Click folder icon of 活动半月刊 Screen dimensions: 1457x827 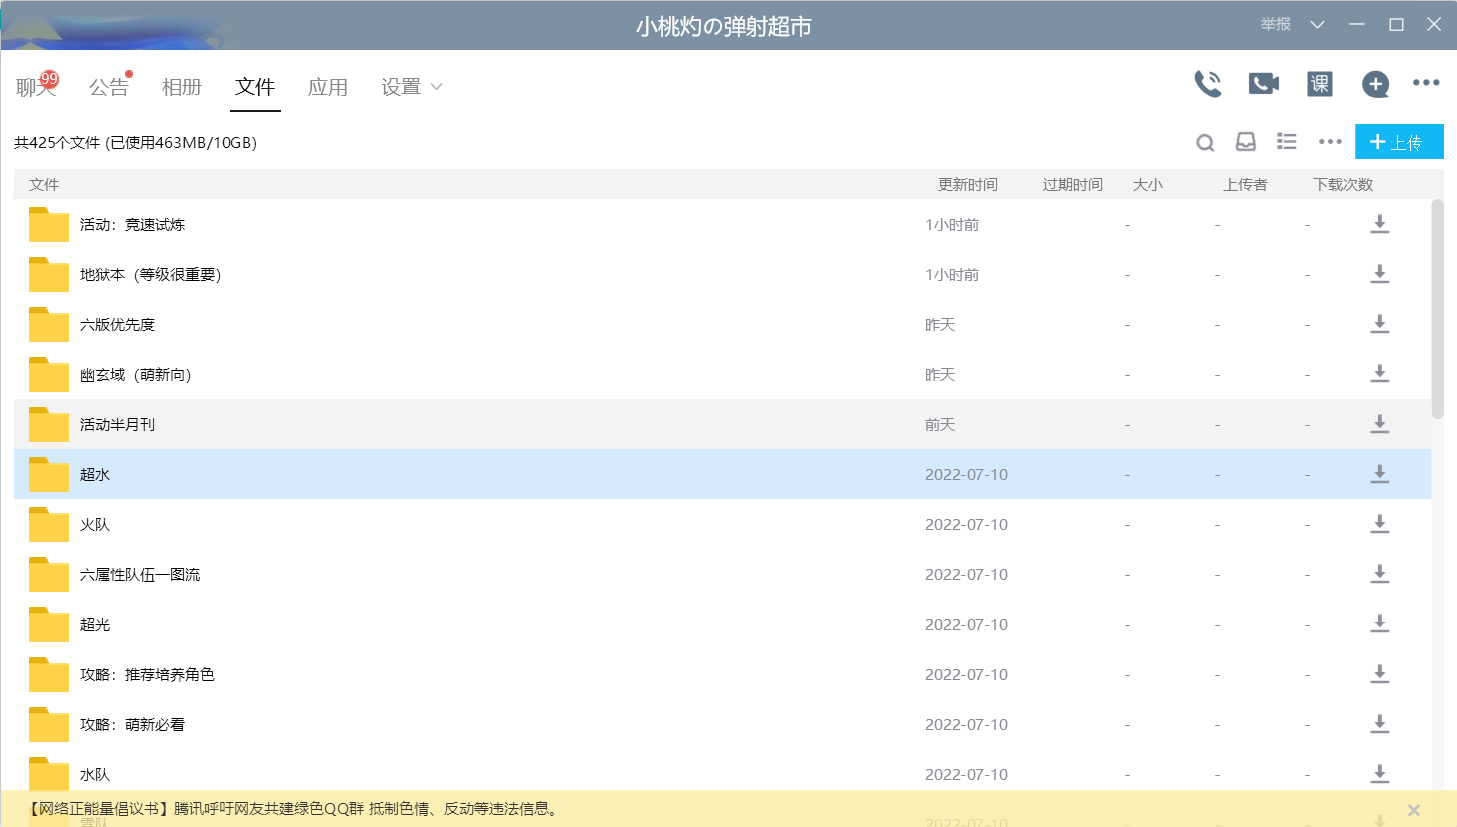(49, 424)
